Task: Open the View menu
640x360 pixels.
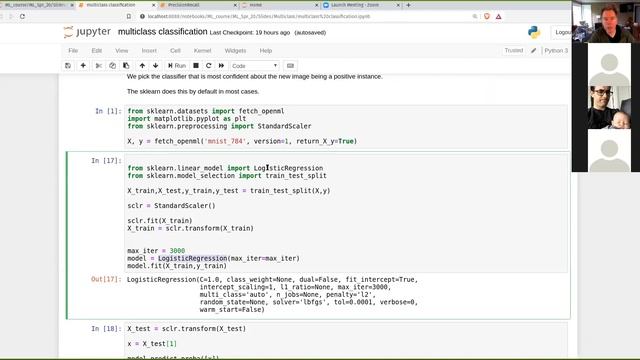Action: [x=122, y=51]
